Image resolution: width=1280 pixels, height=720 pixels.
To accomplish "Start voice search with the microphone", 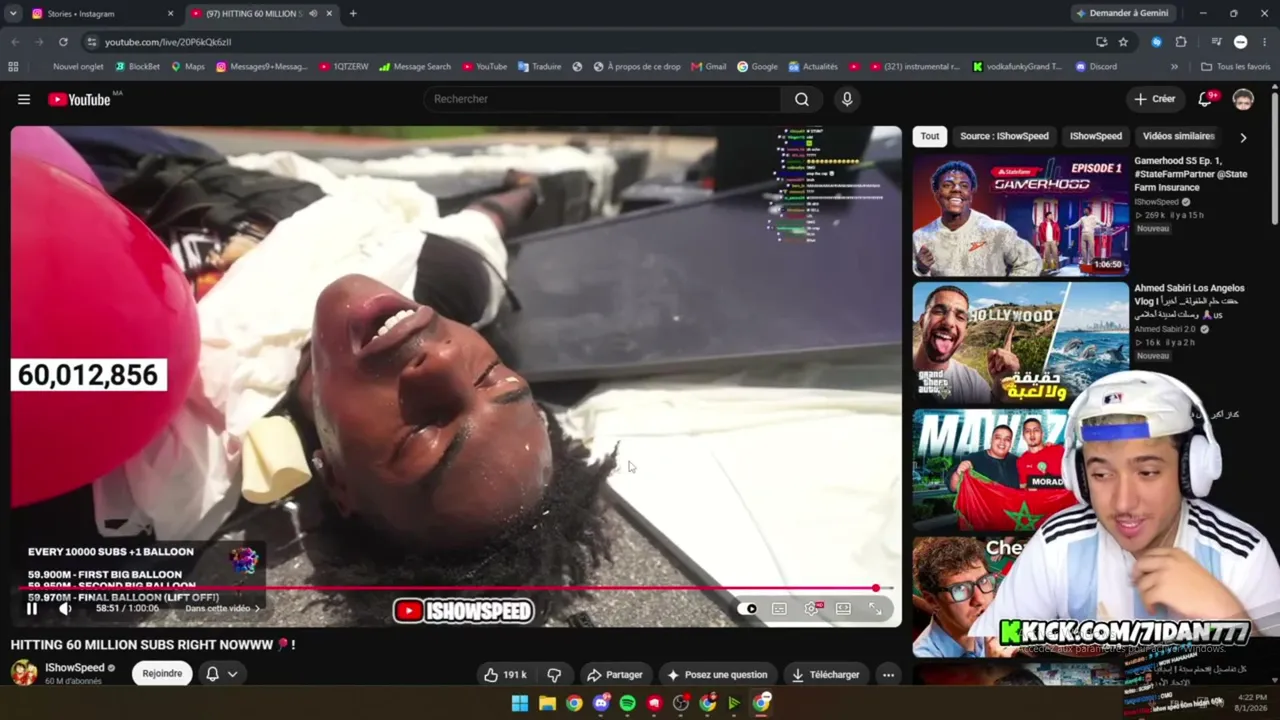I will coord(847,99).
